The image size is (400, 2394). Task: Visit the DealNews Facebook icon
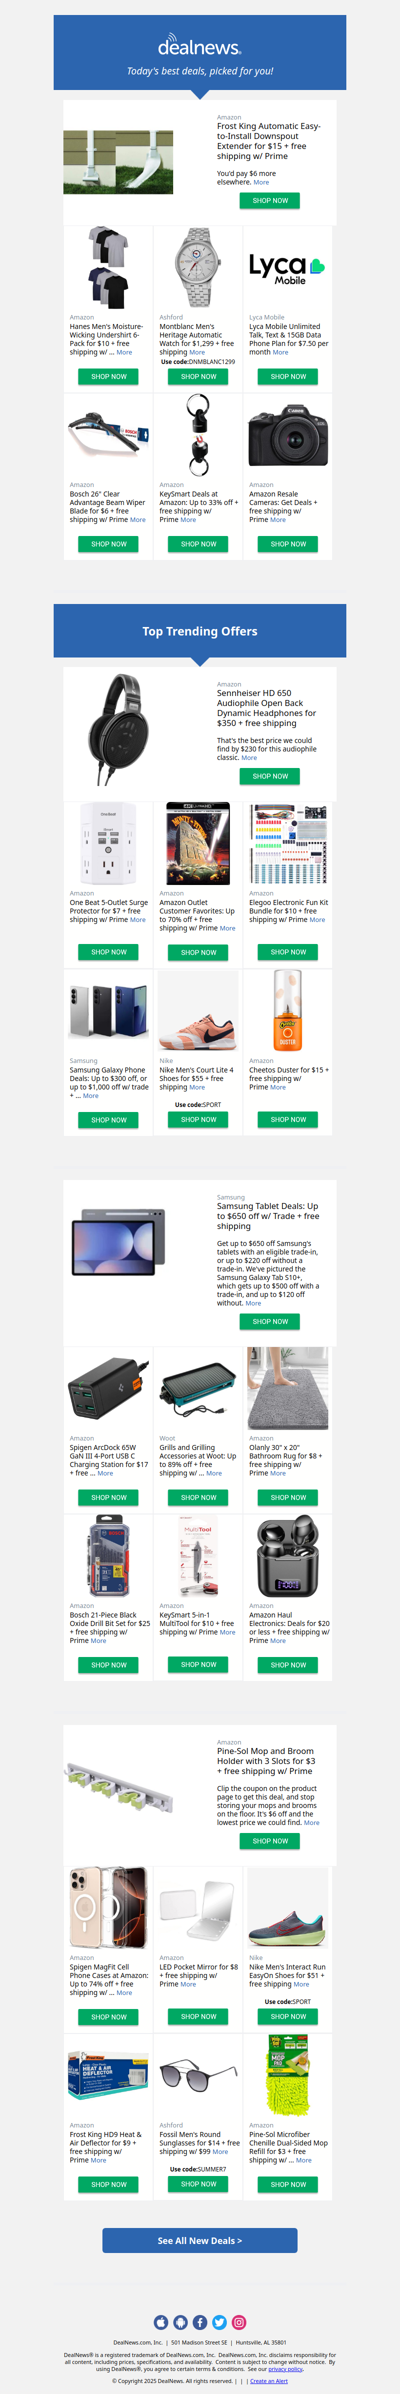click(200, 2322)
